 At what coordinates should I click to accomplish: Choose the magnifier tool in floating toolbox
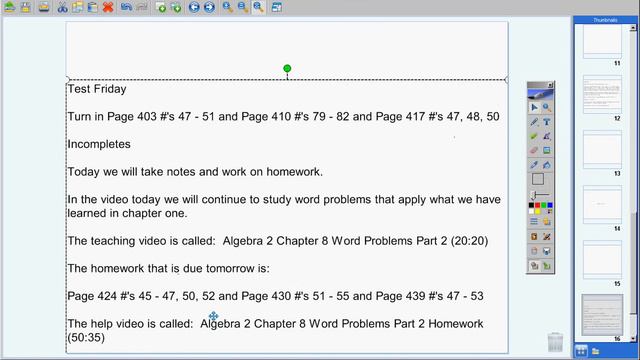547,107
